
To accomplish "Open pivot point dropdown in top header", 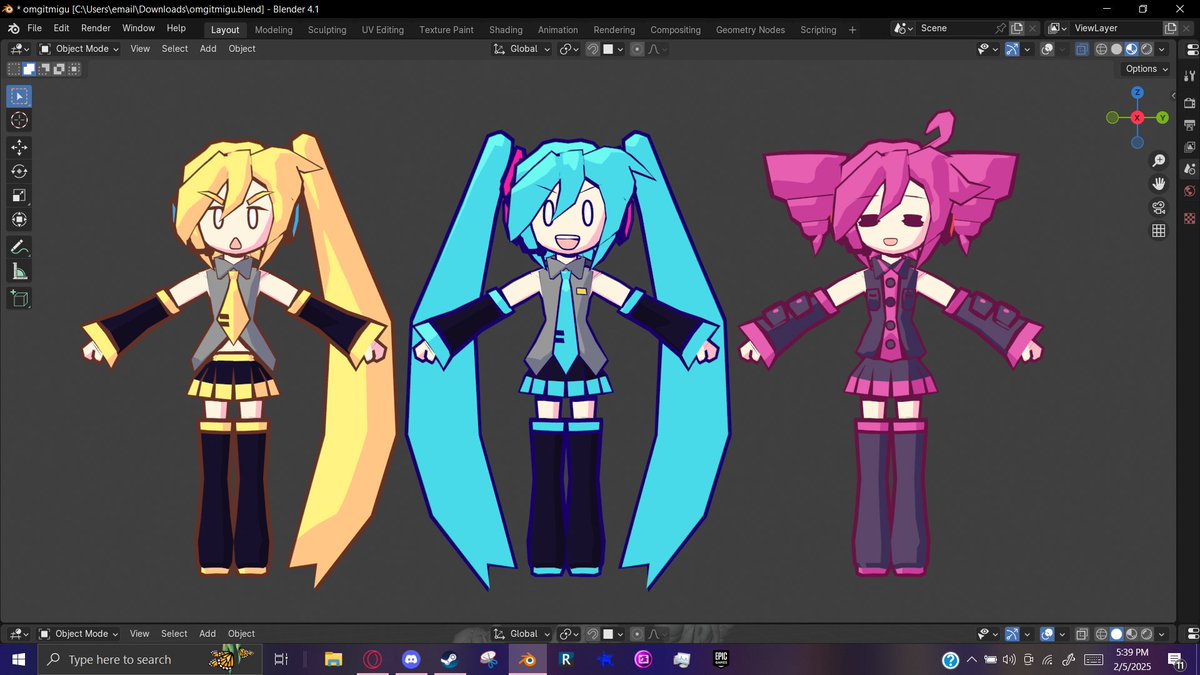I will click(x=569, y=49).
